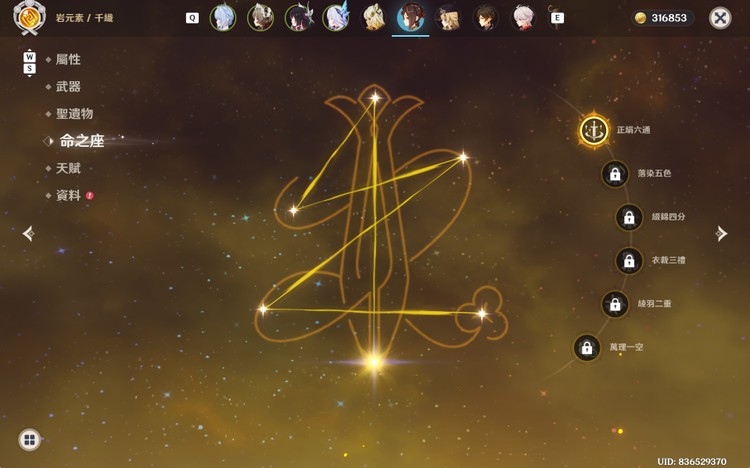The width and height of the screenshot is (750, 468).
Task: Open the 屬性 attributes menu
Action: 68,59
